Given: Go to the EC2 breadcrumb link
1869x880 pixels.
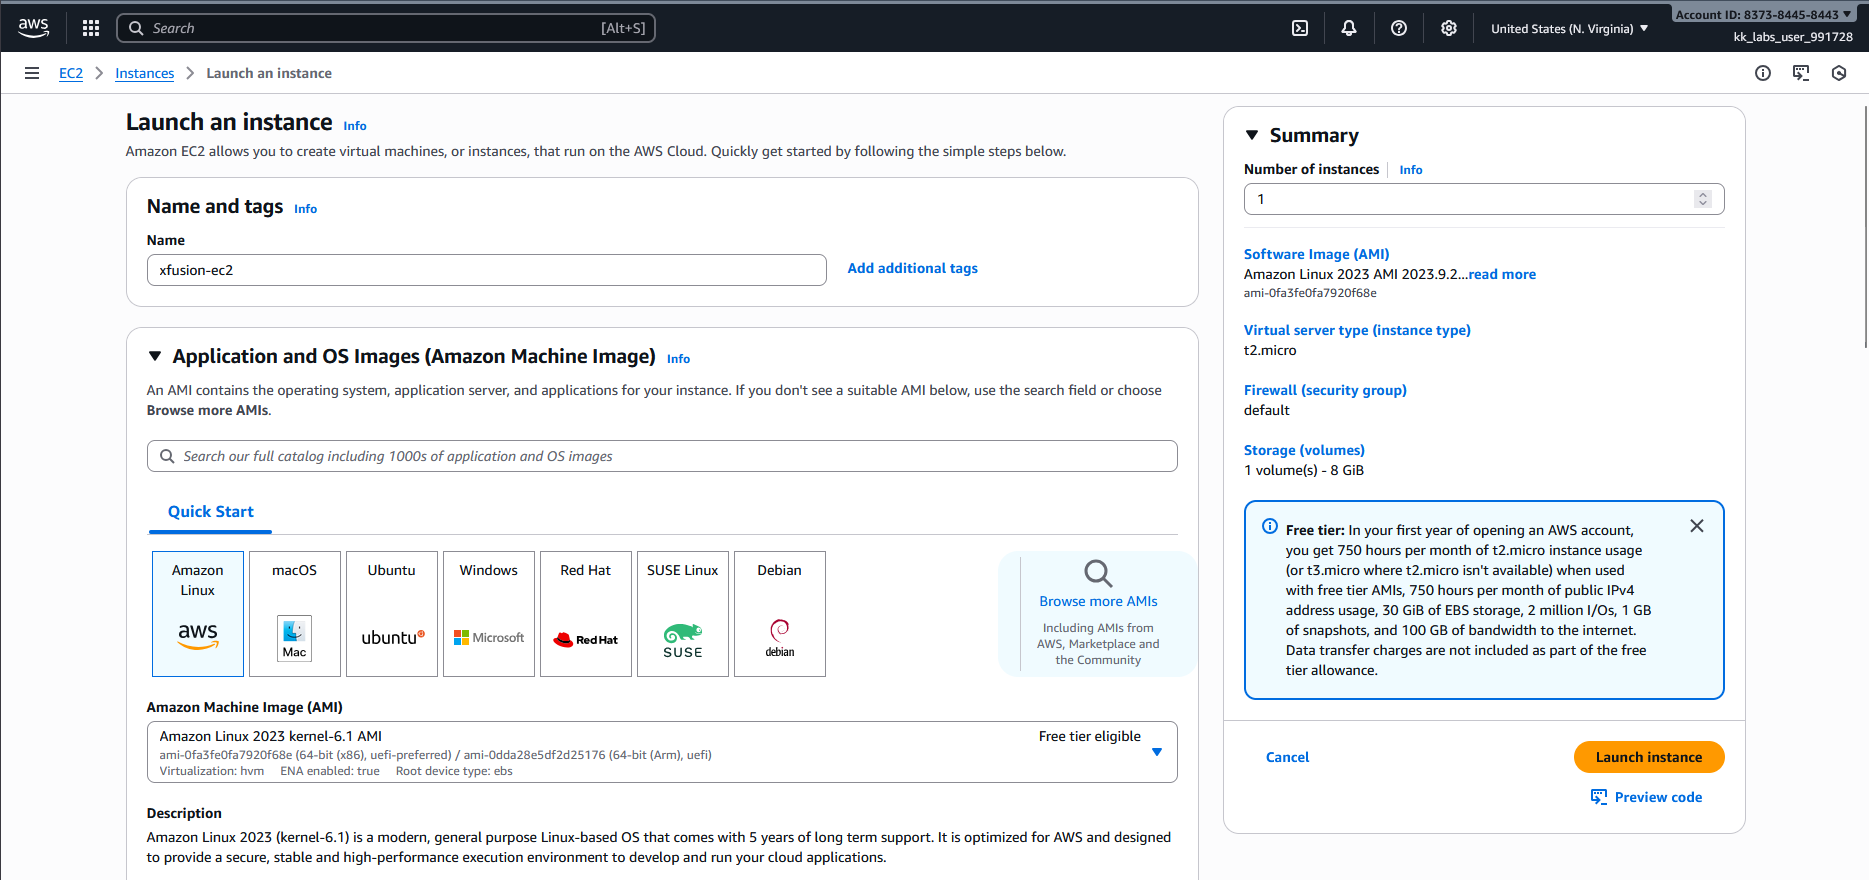Looking at the screenshot, I should [x=71, y=73].
